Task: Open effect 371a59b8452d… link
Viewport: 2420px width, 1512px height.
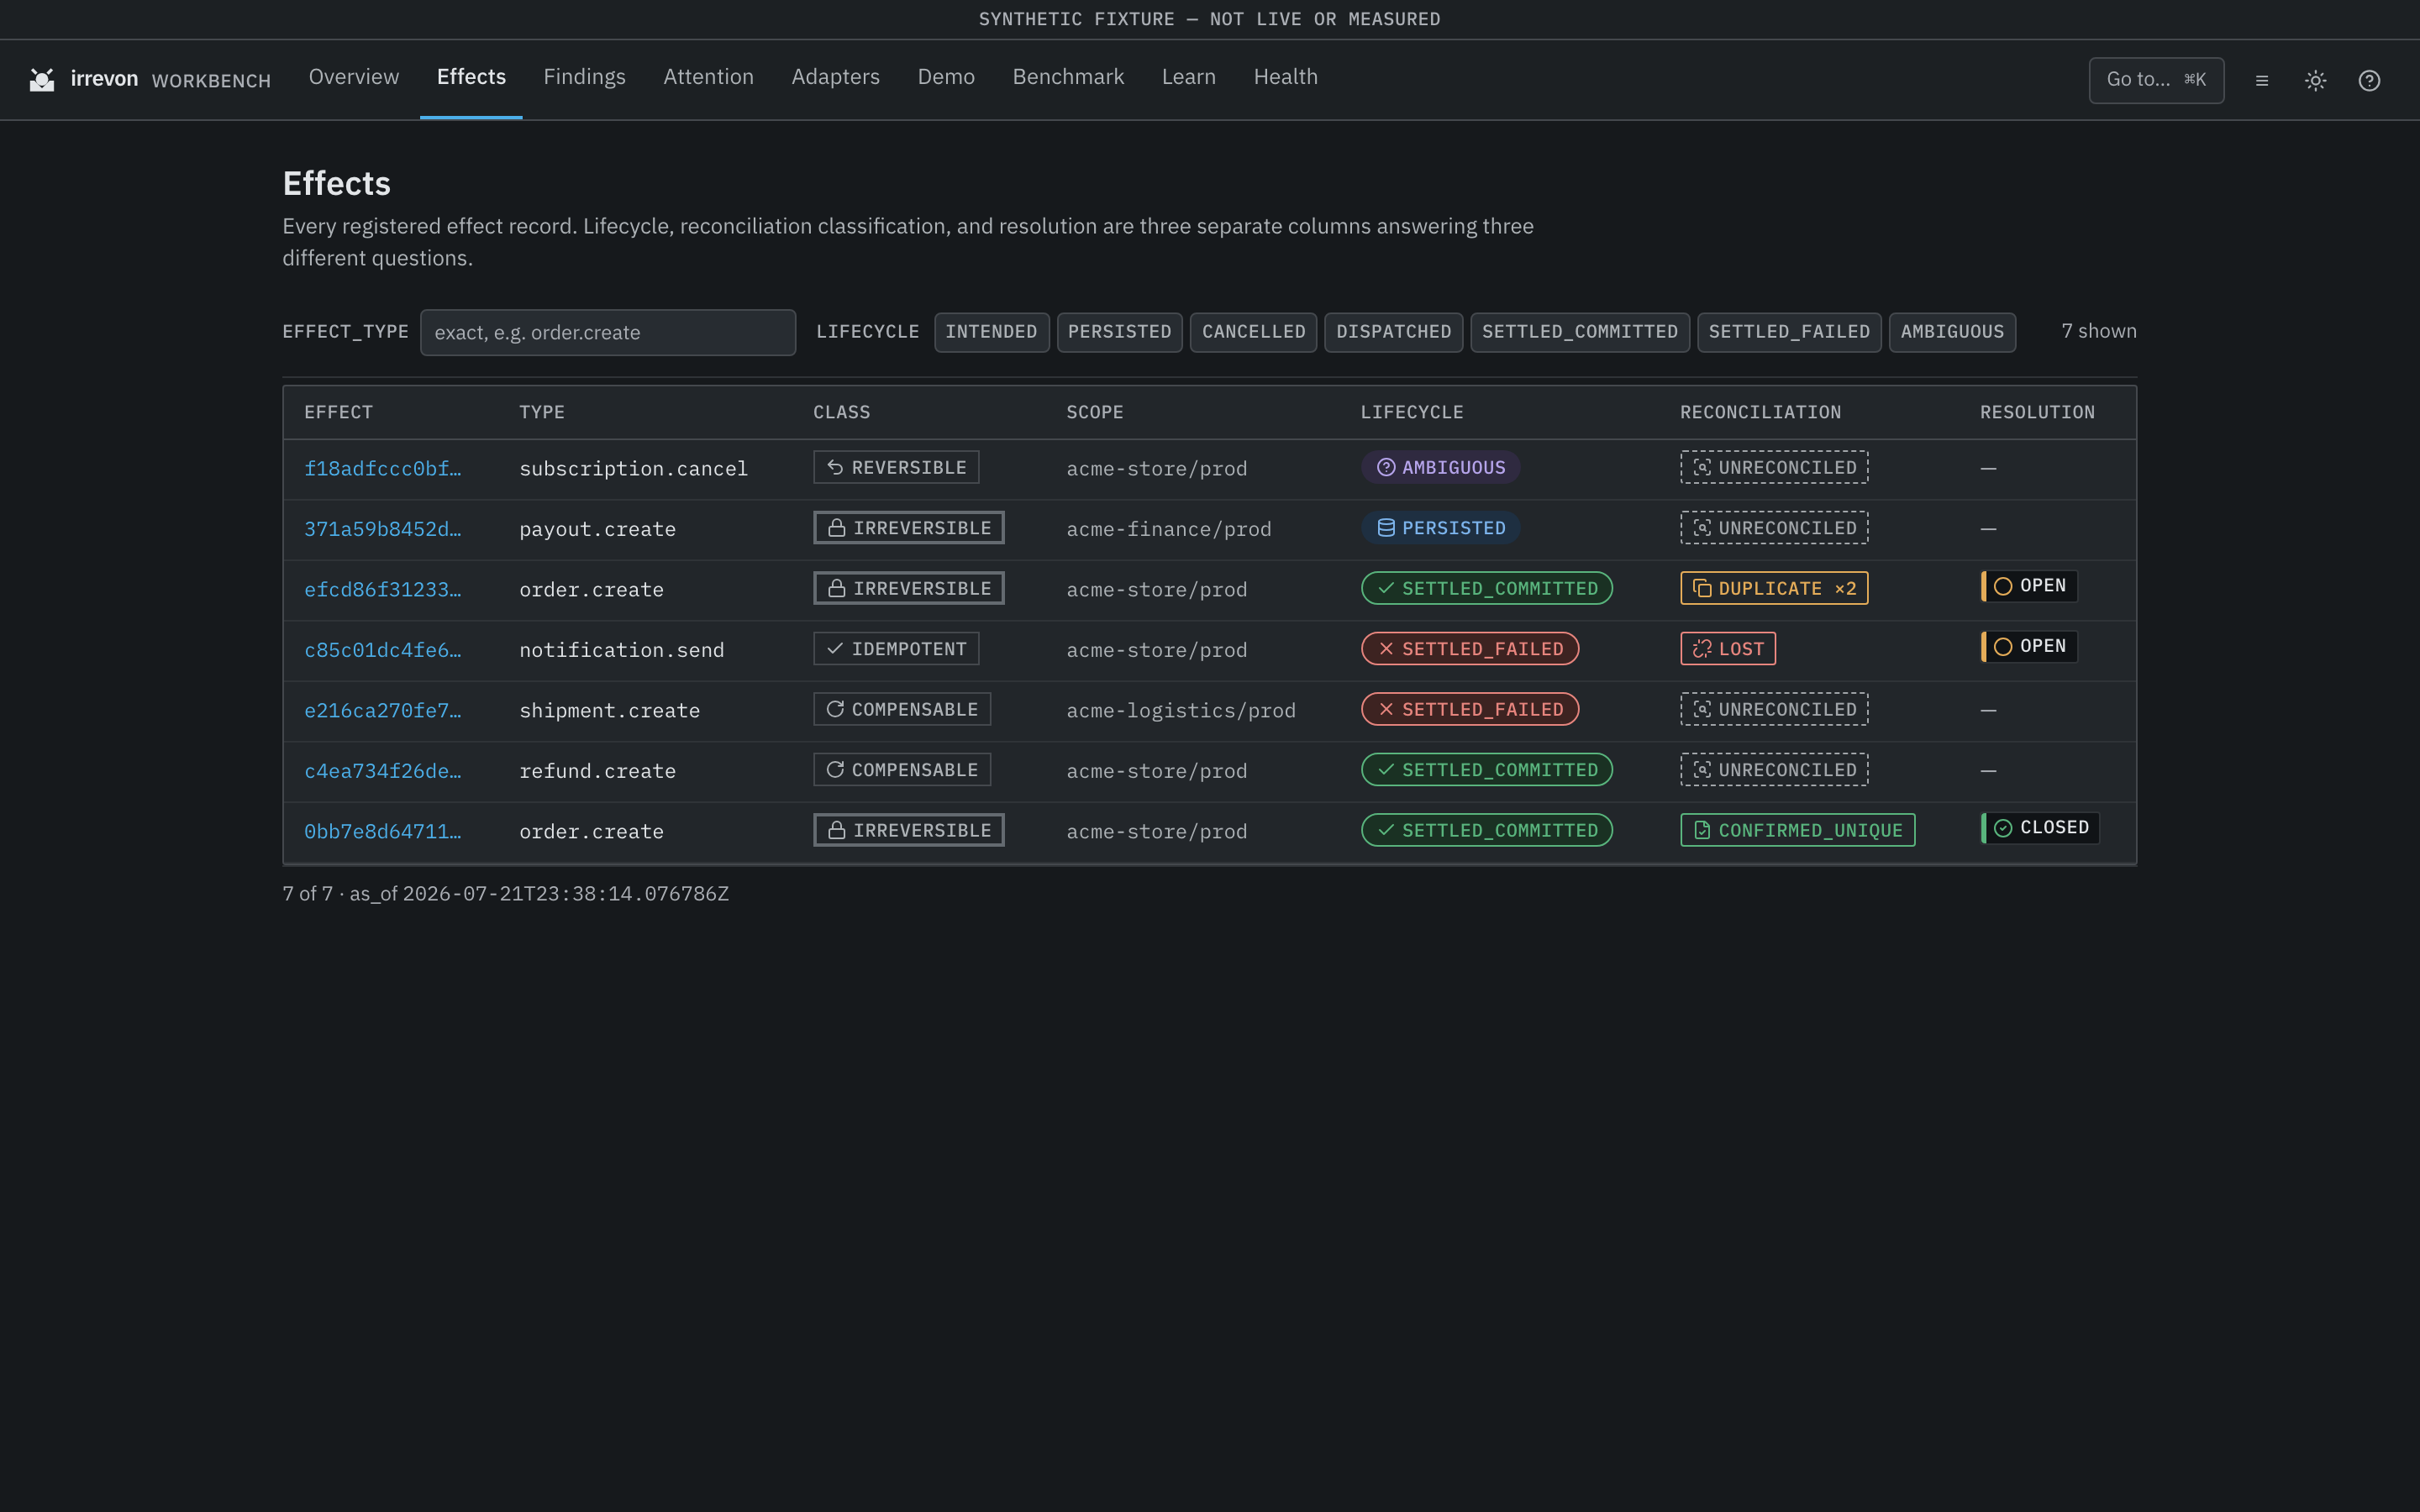Action: point(383,529)
